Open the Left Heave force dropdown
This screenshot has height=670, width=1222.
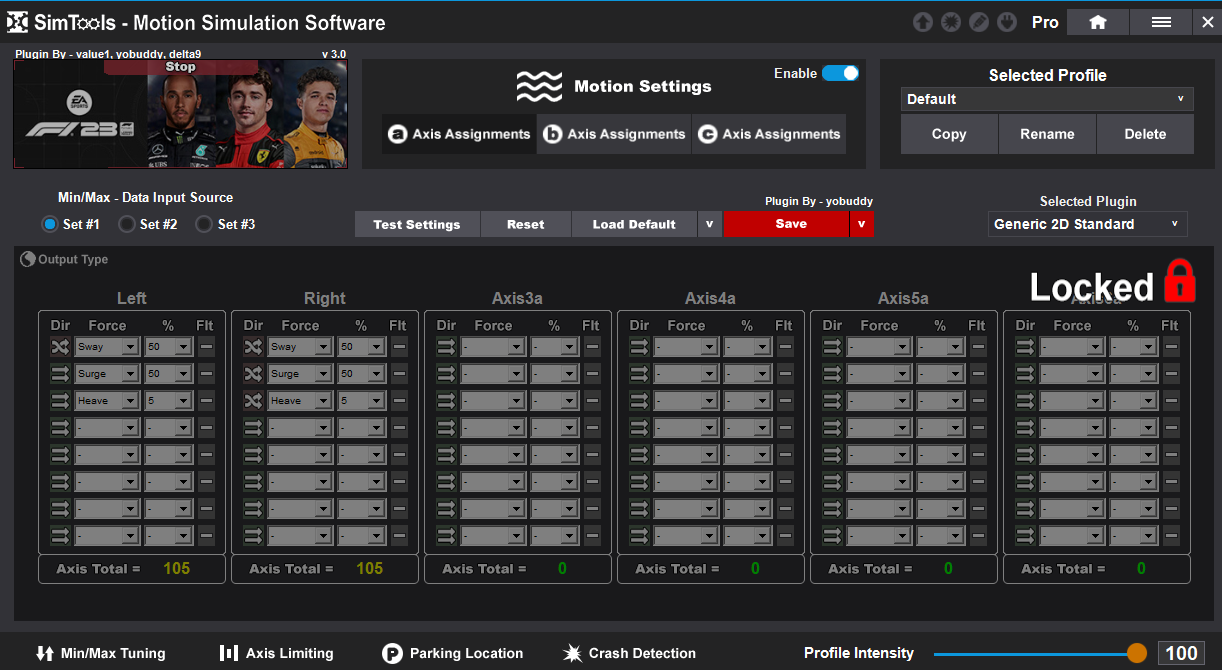[107, 401]
